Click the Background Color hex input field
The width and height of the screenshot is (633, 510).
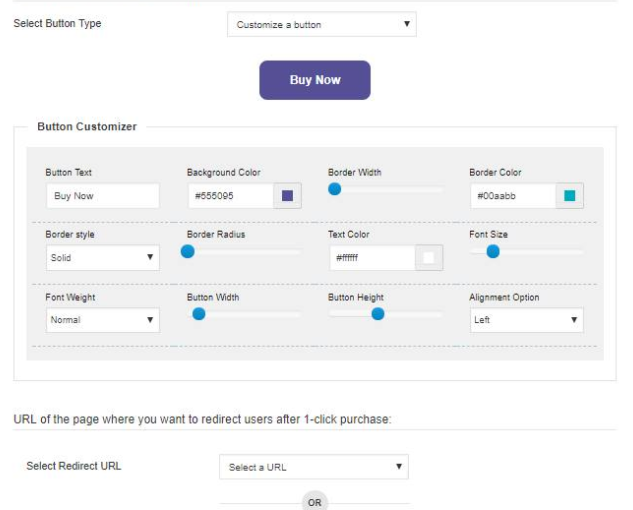pyautogui.click(x=230, y=196)
